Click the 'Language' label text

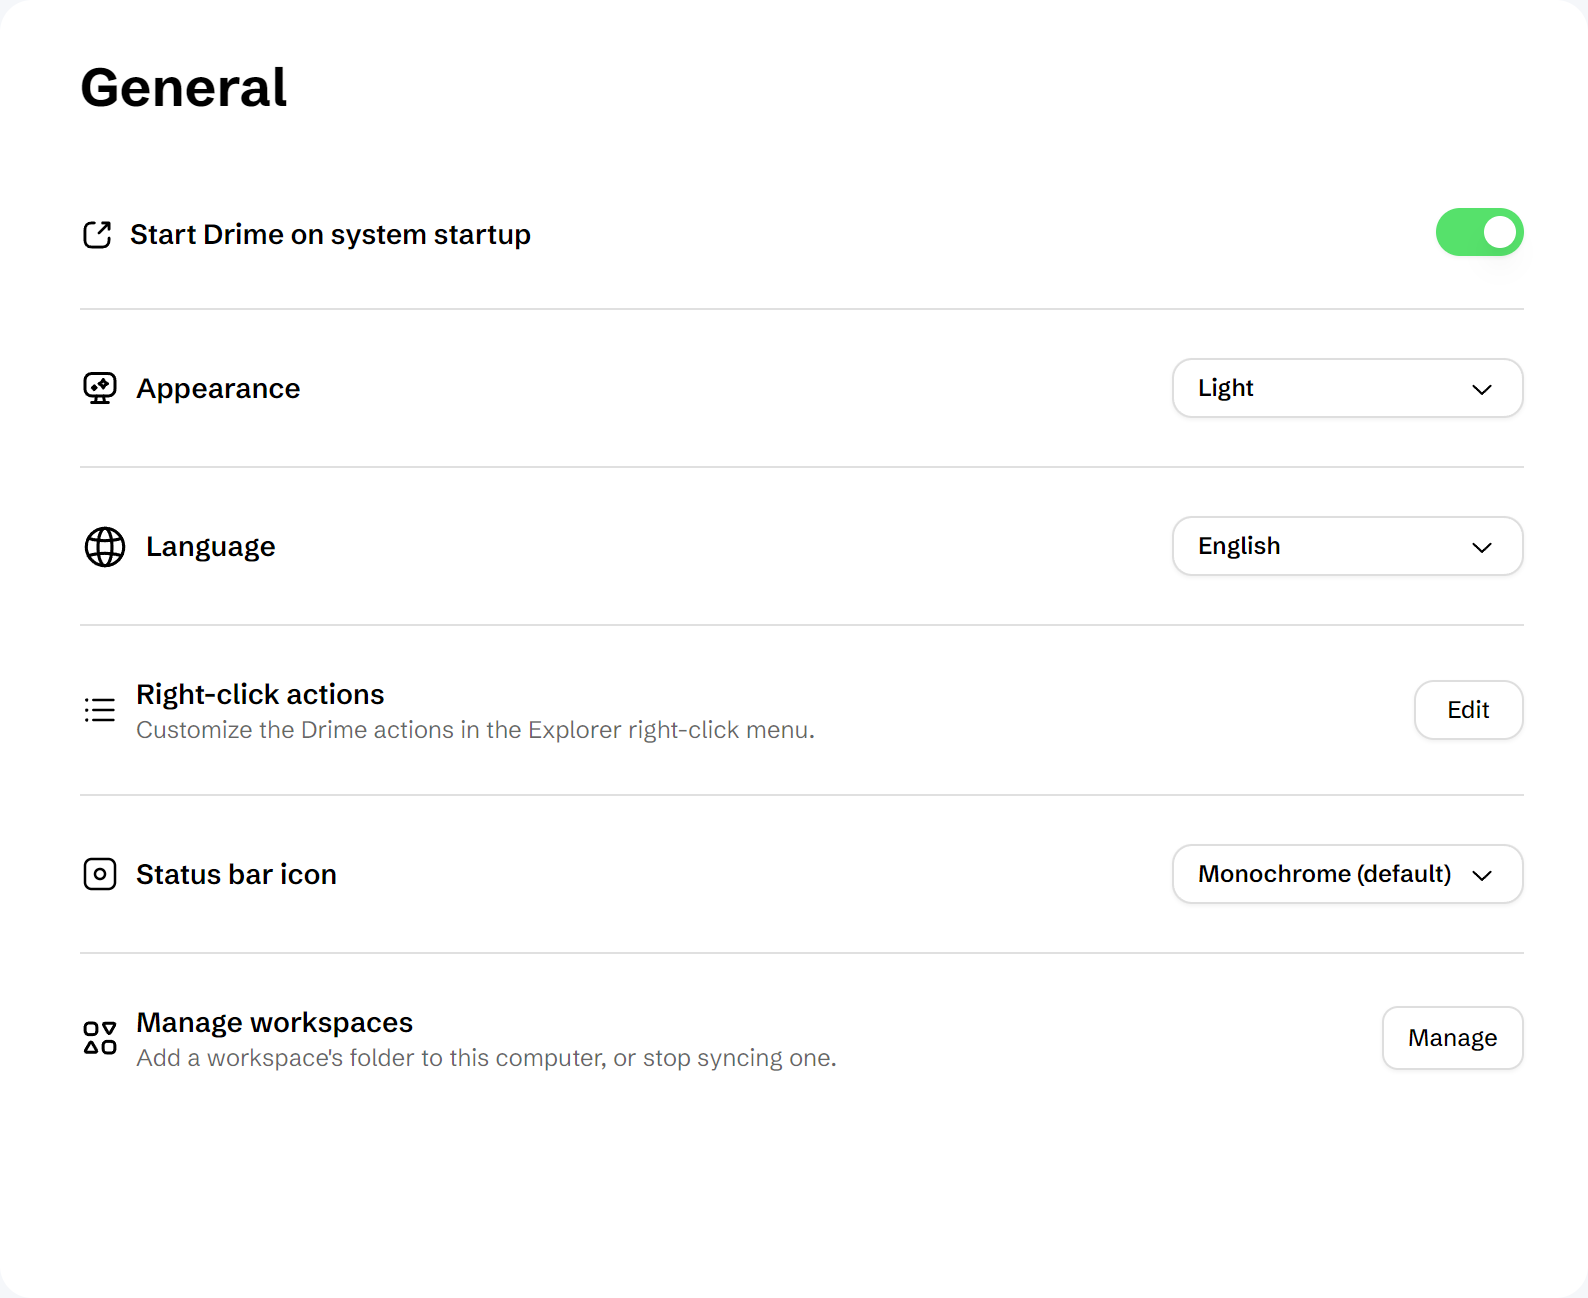tap(210, 547)
